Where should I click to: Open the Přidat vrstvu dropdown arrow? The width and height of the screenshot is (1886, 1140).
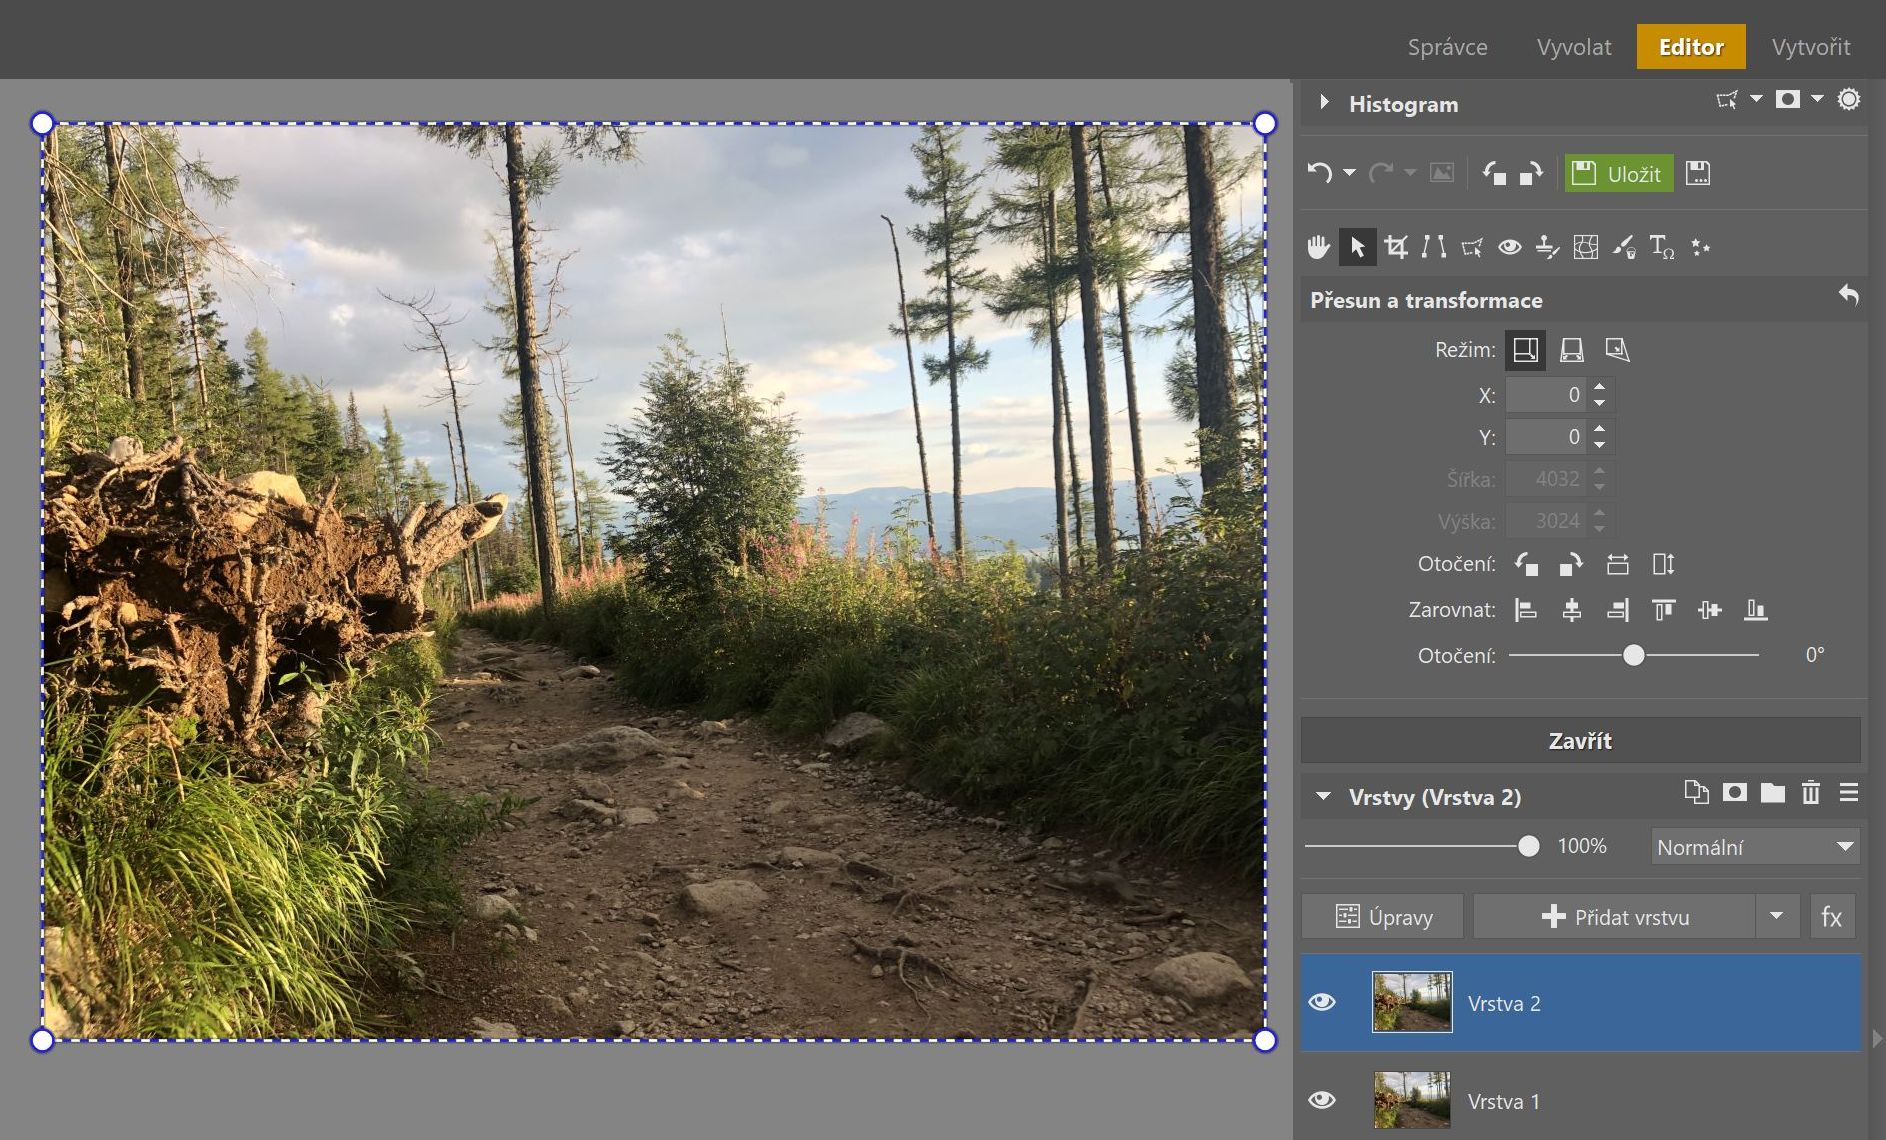point(1777,917)
